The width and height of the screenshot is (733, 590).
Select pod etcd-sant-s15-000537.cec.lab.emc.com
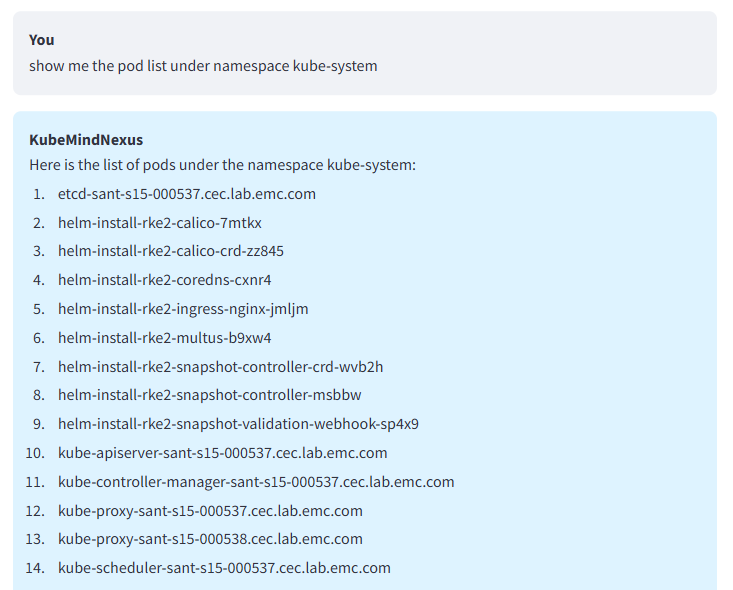(187, 194)
